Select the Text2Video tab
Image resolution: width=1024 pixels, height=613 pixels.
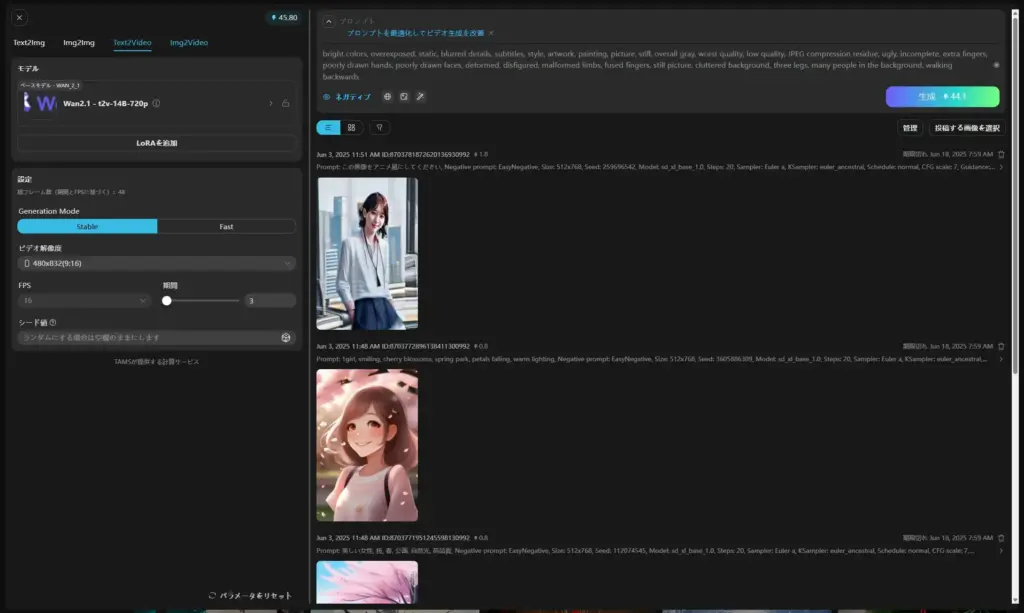tap(132, 42)
